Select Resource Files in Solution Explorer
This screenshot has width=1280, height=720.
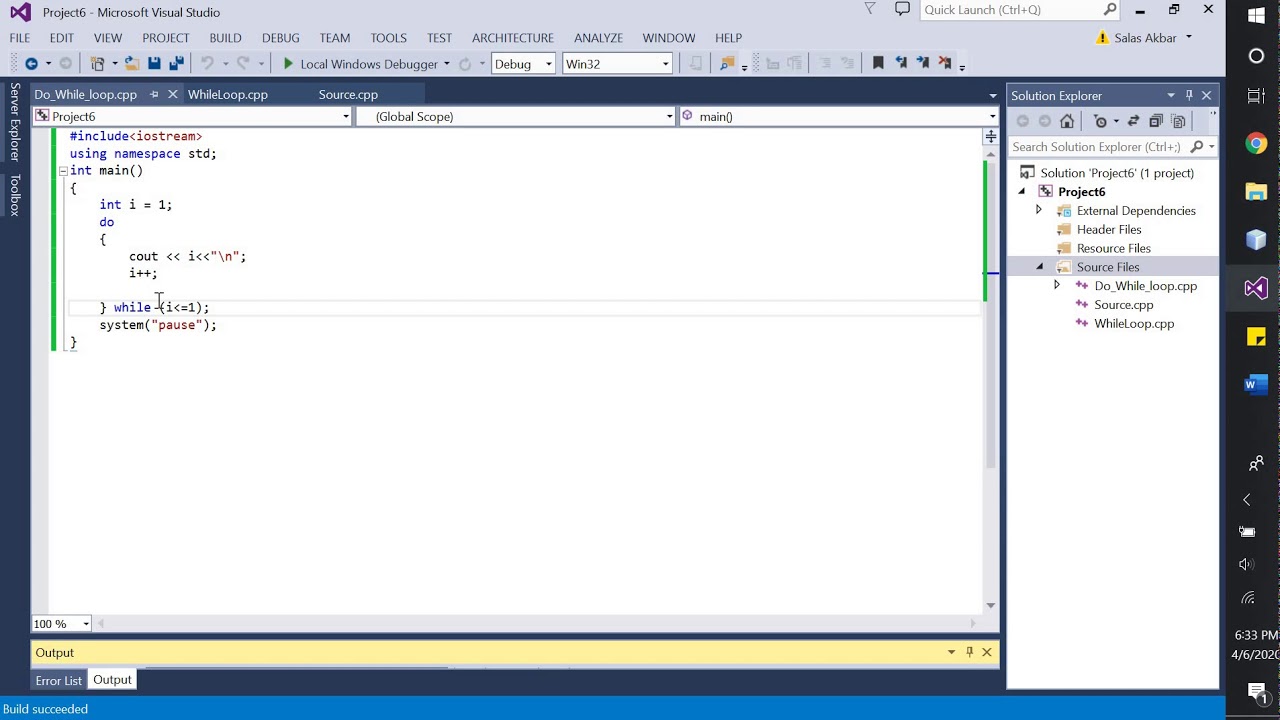click(1113, 248)
